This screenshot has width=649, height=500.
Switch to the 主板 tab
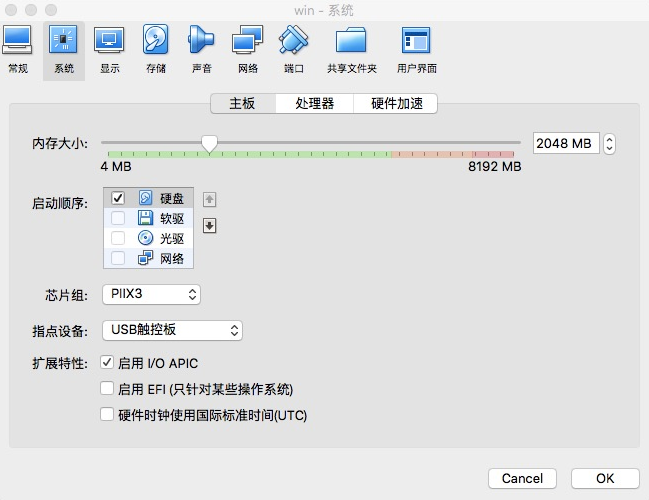pos(243,103)
